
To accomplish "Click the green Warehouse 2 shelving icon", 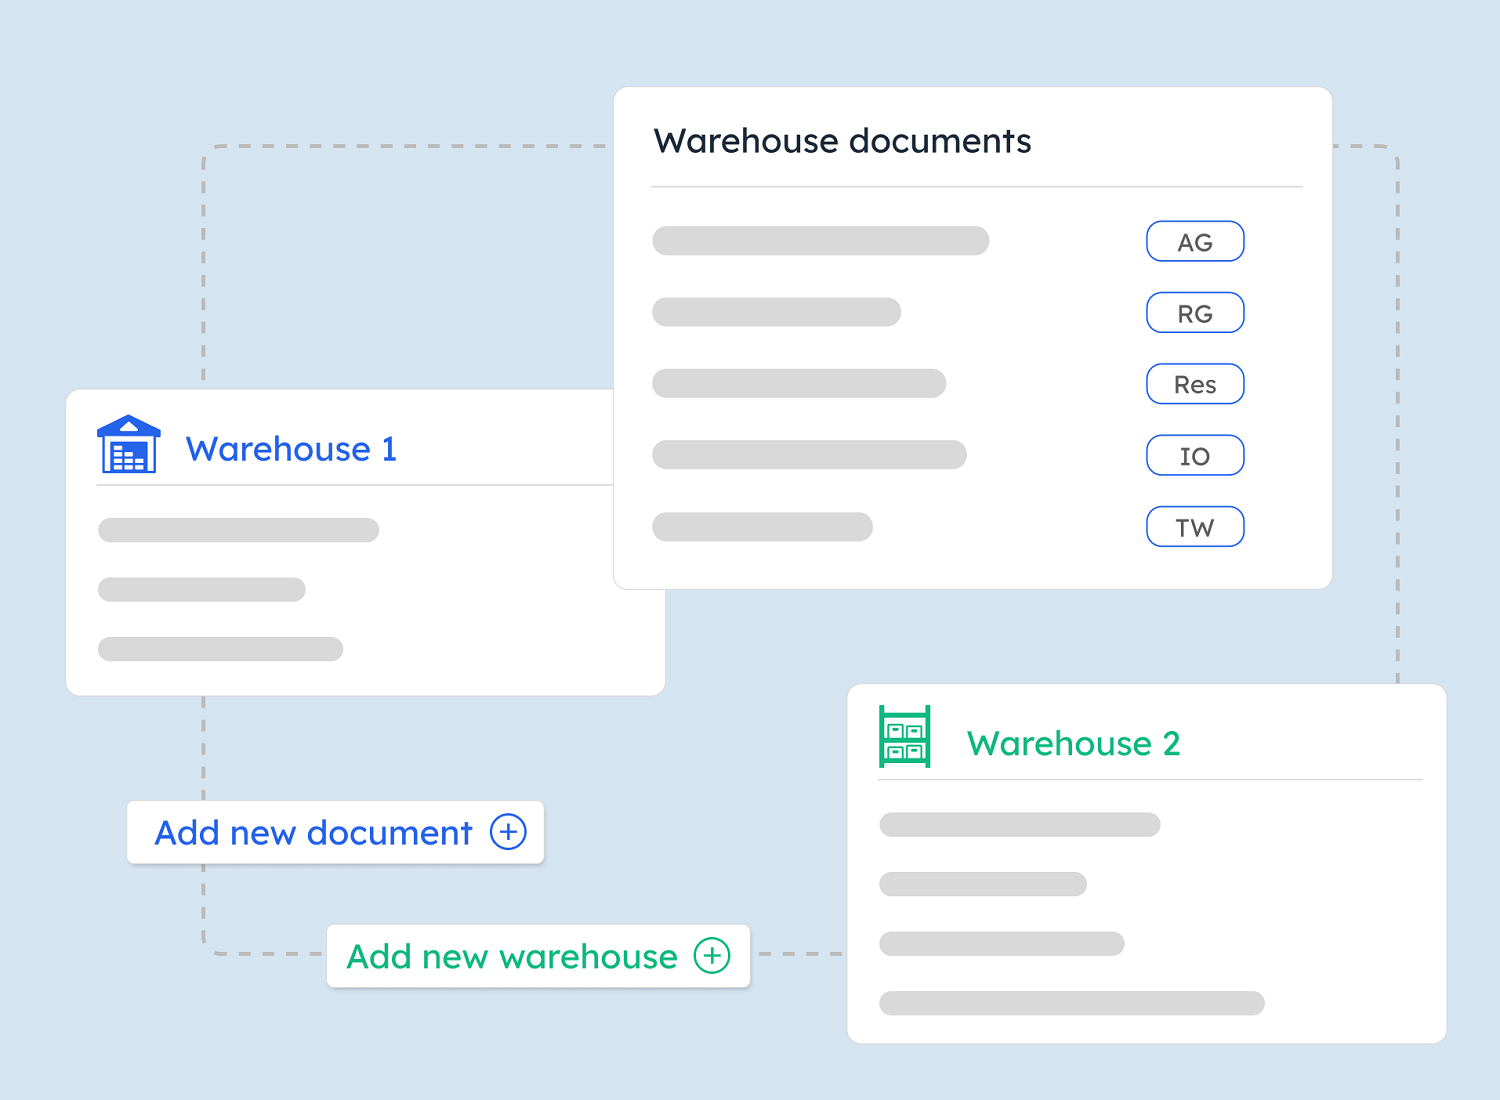I will click(x=905, y=735).
